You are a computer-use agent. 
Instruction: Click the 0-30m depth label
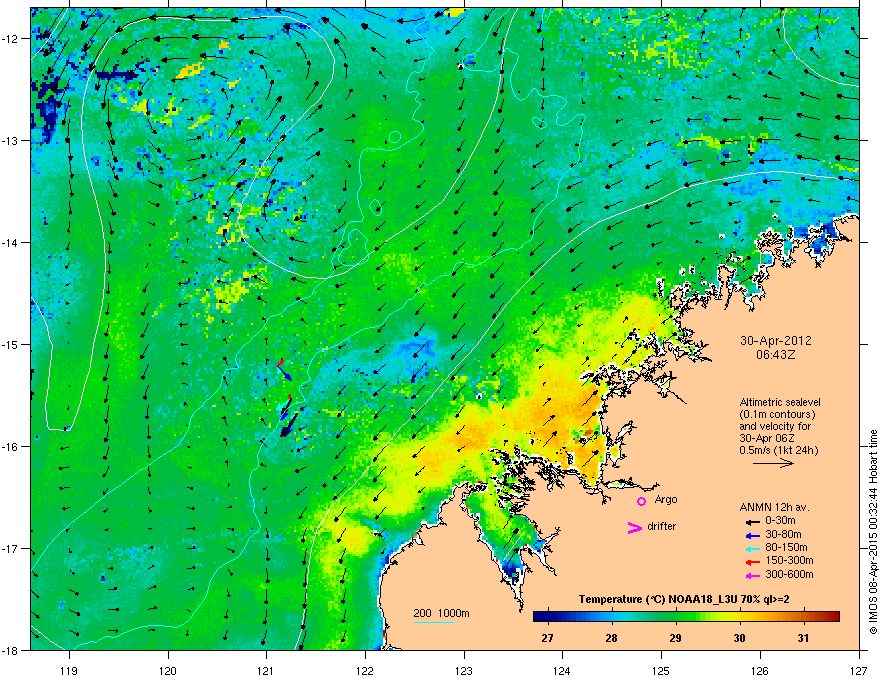781,521
